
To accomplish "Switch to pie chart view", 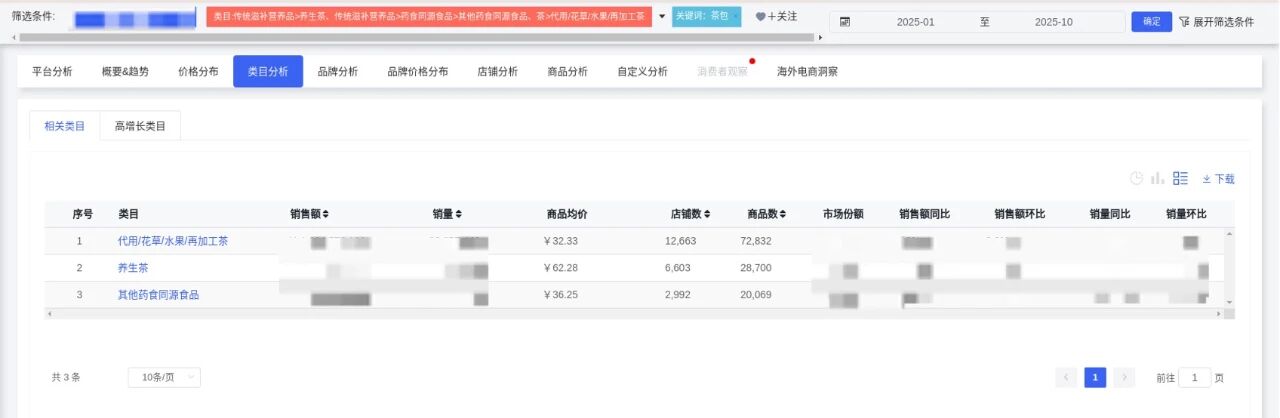I will tap(1136, 178).
